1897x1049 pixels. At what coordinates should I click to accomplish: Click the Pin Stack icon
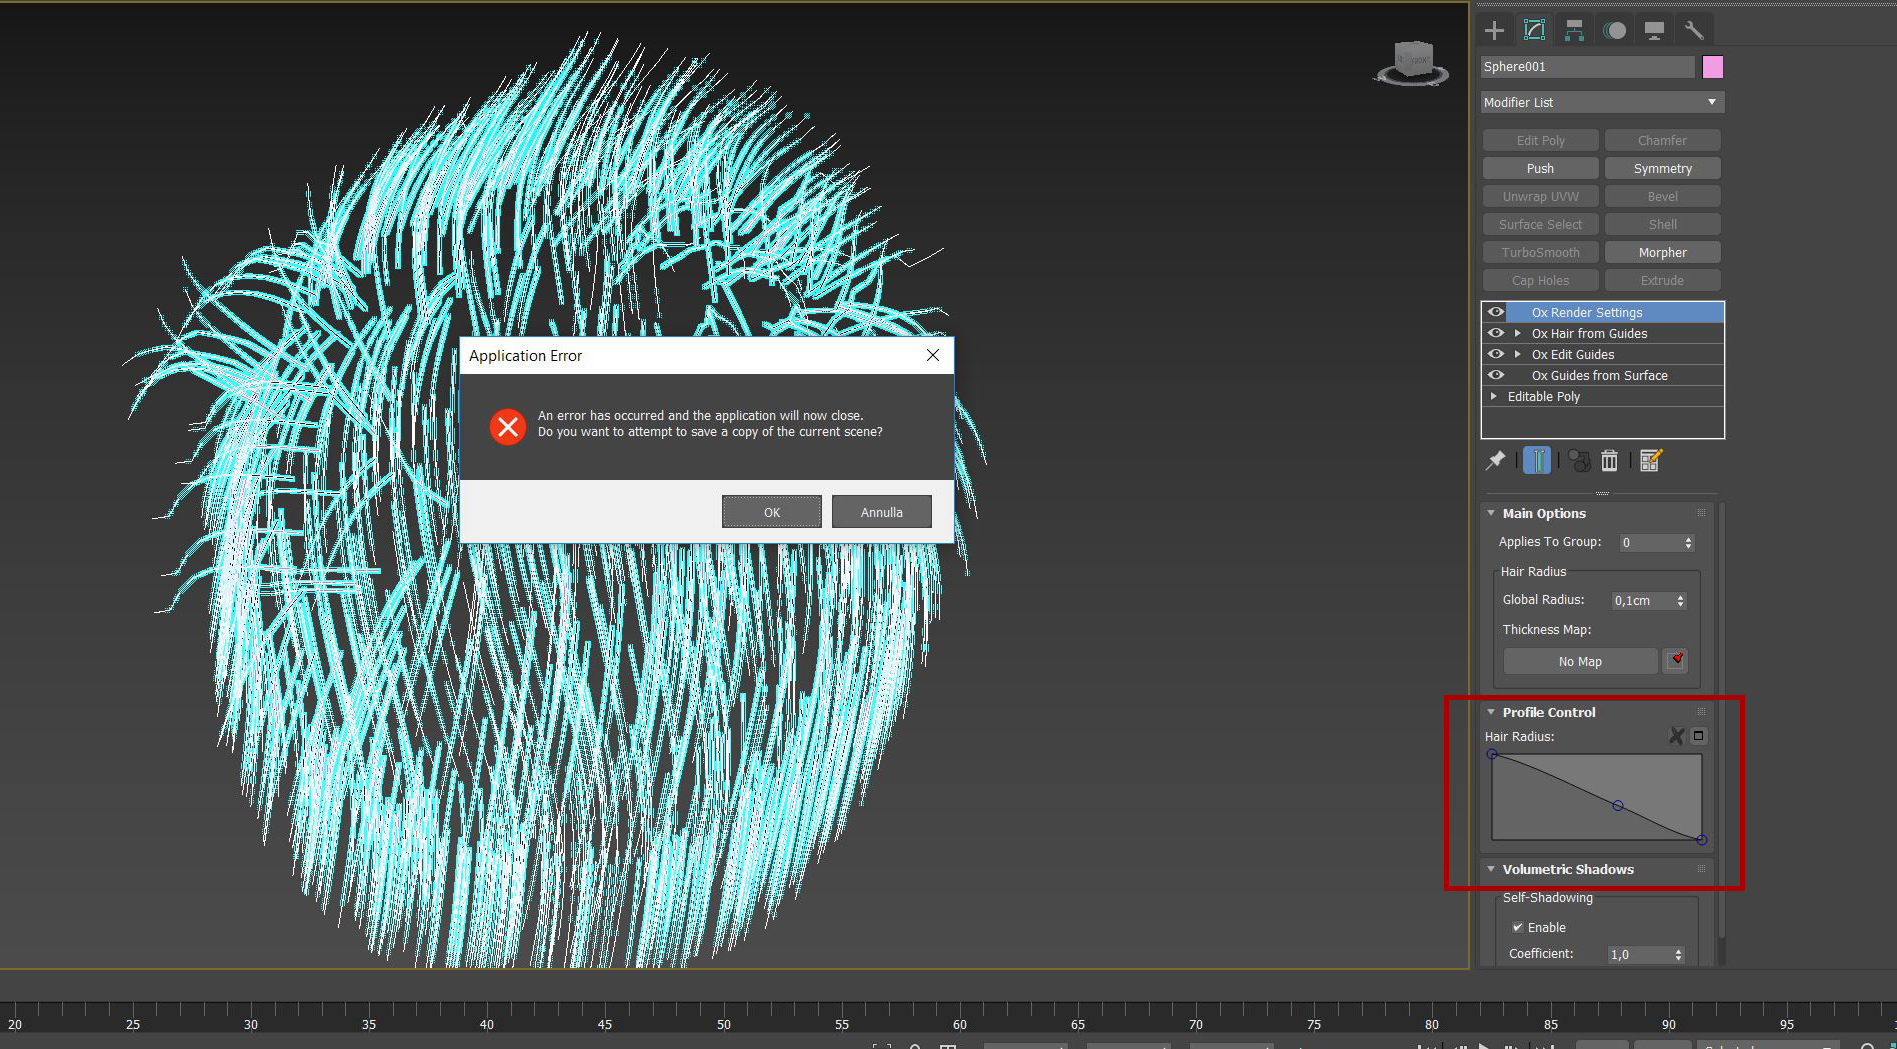1495,460
